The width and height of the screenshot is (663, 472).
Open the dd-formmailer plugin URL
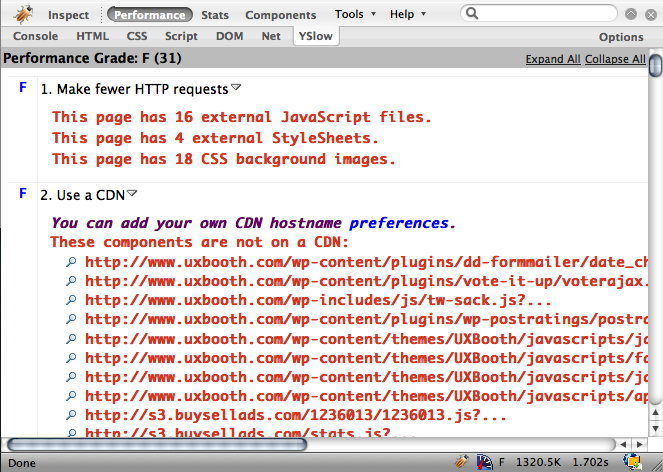coord(366,262)
